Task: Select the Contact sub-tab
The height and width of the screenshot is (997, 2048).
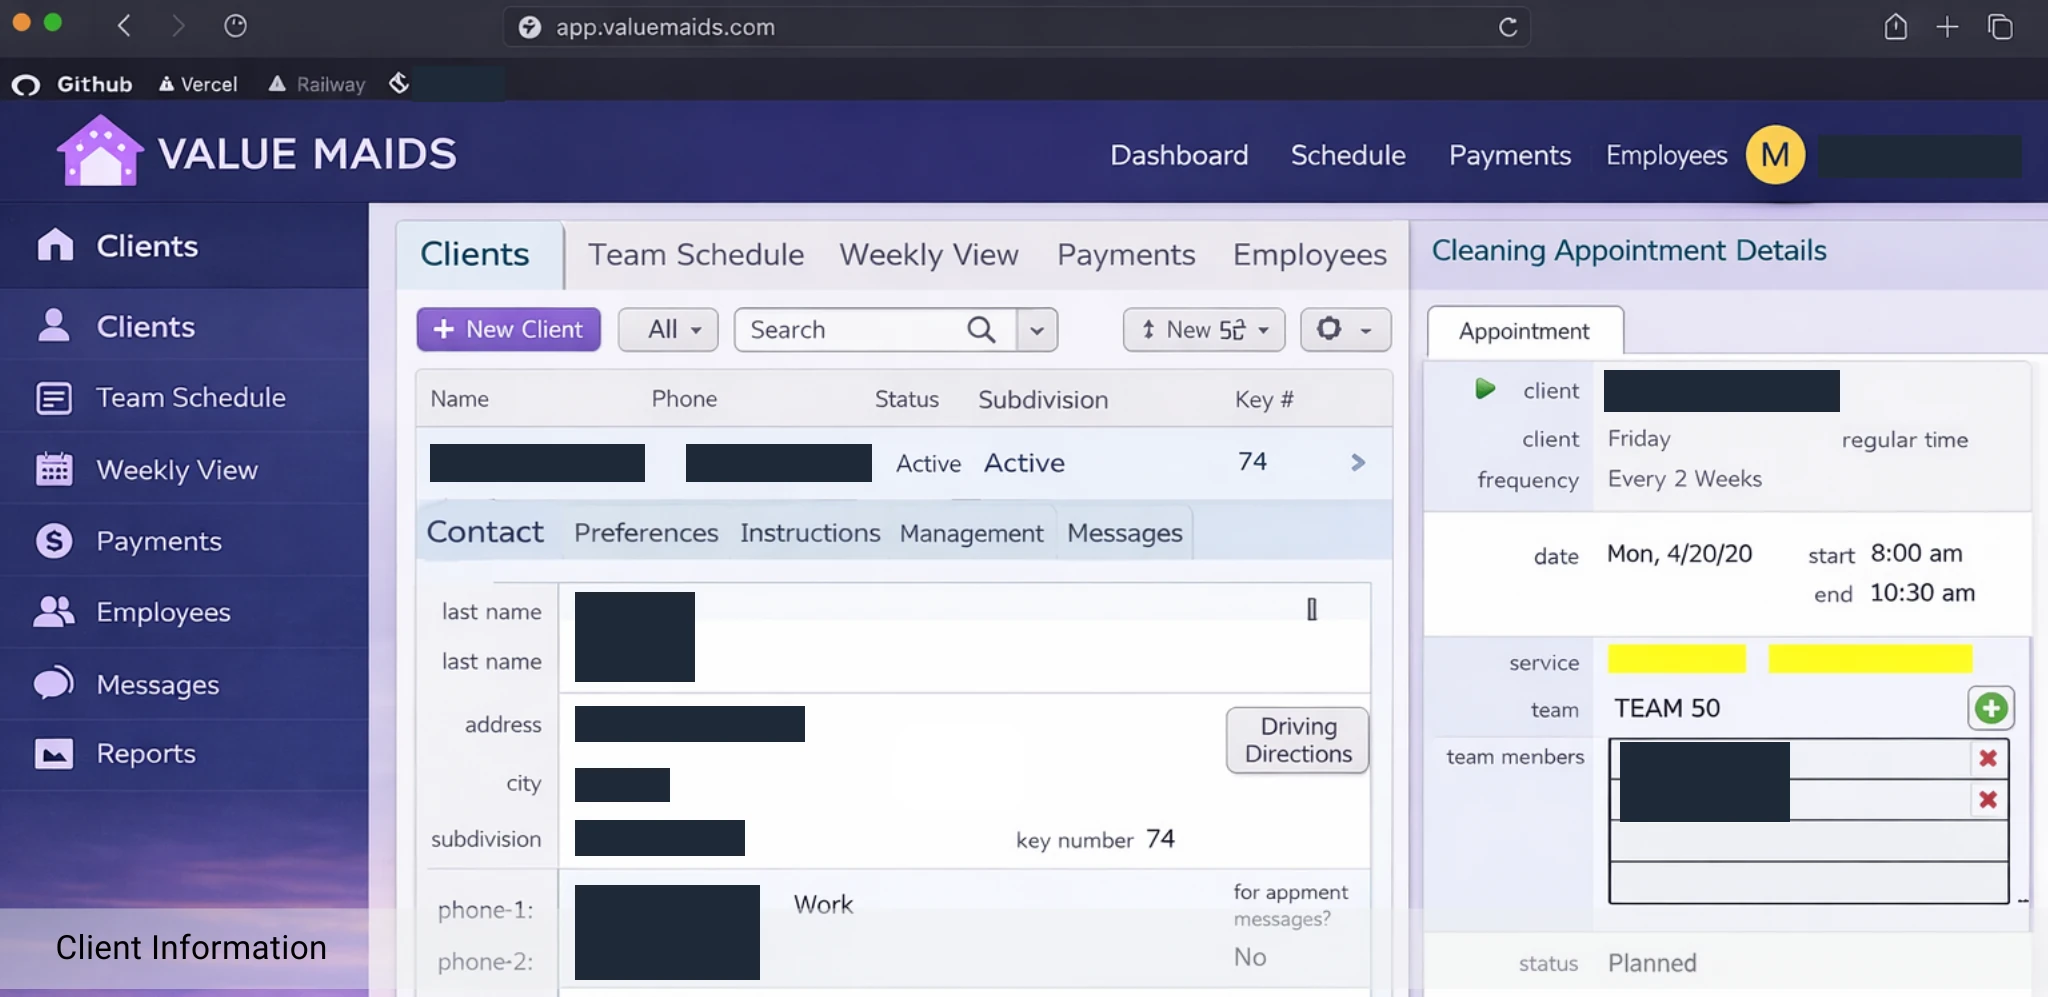Action: click(x=485, y=532)
